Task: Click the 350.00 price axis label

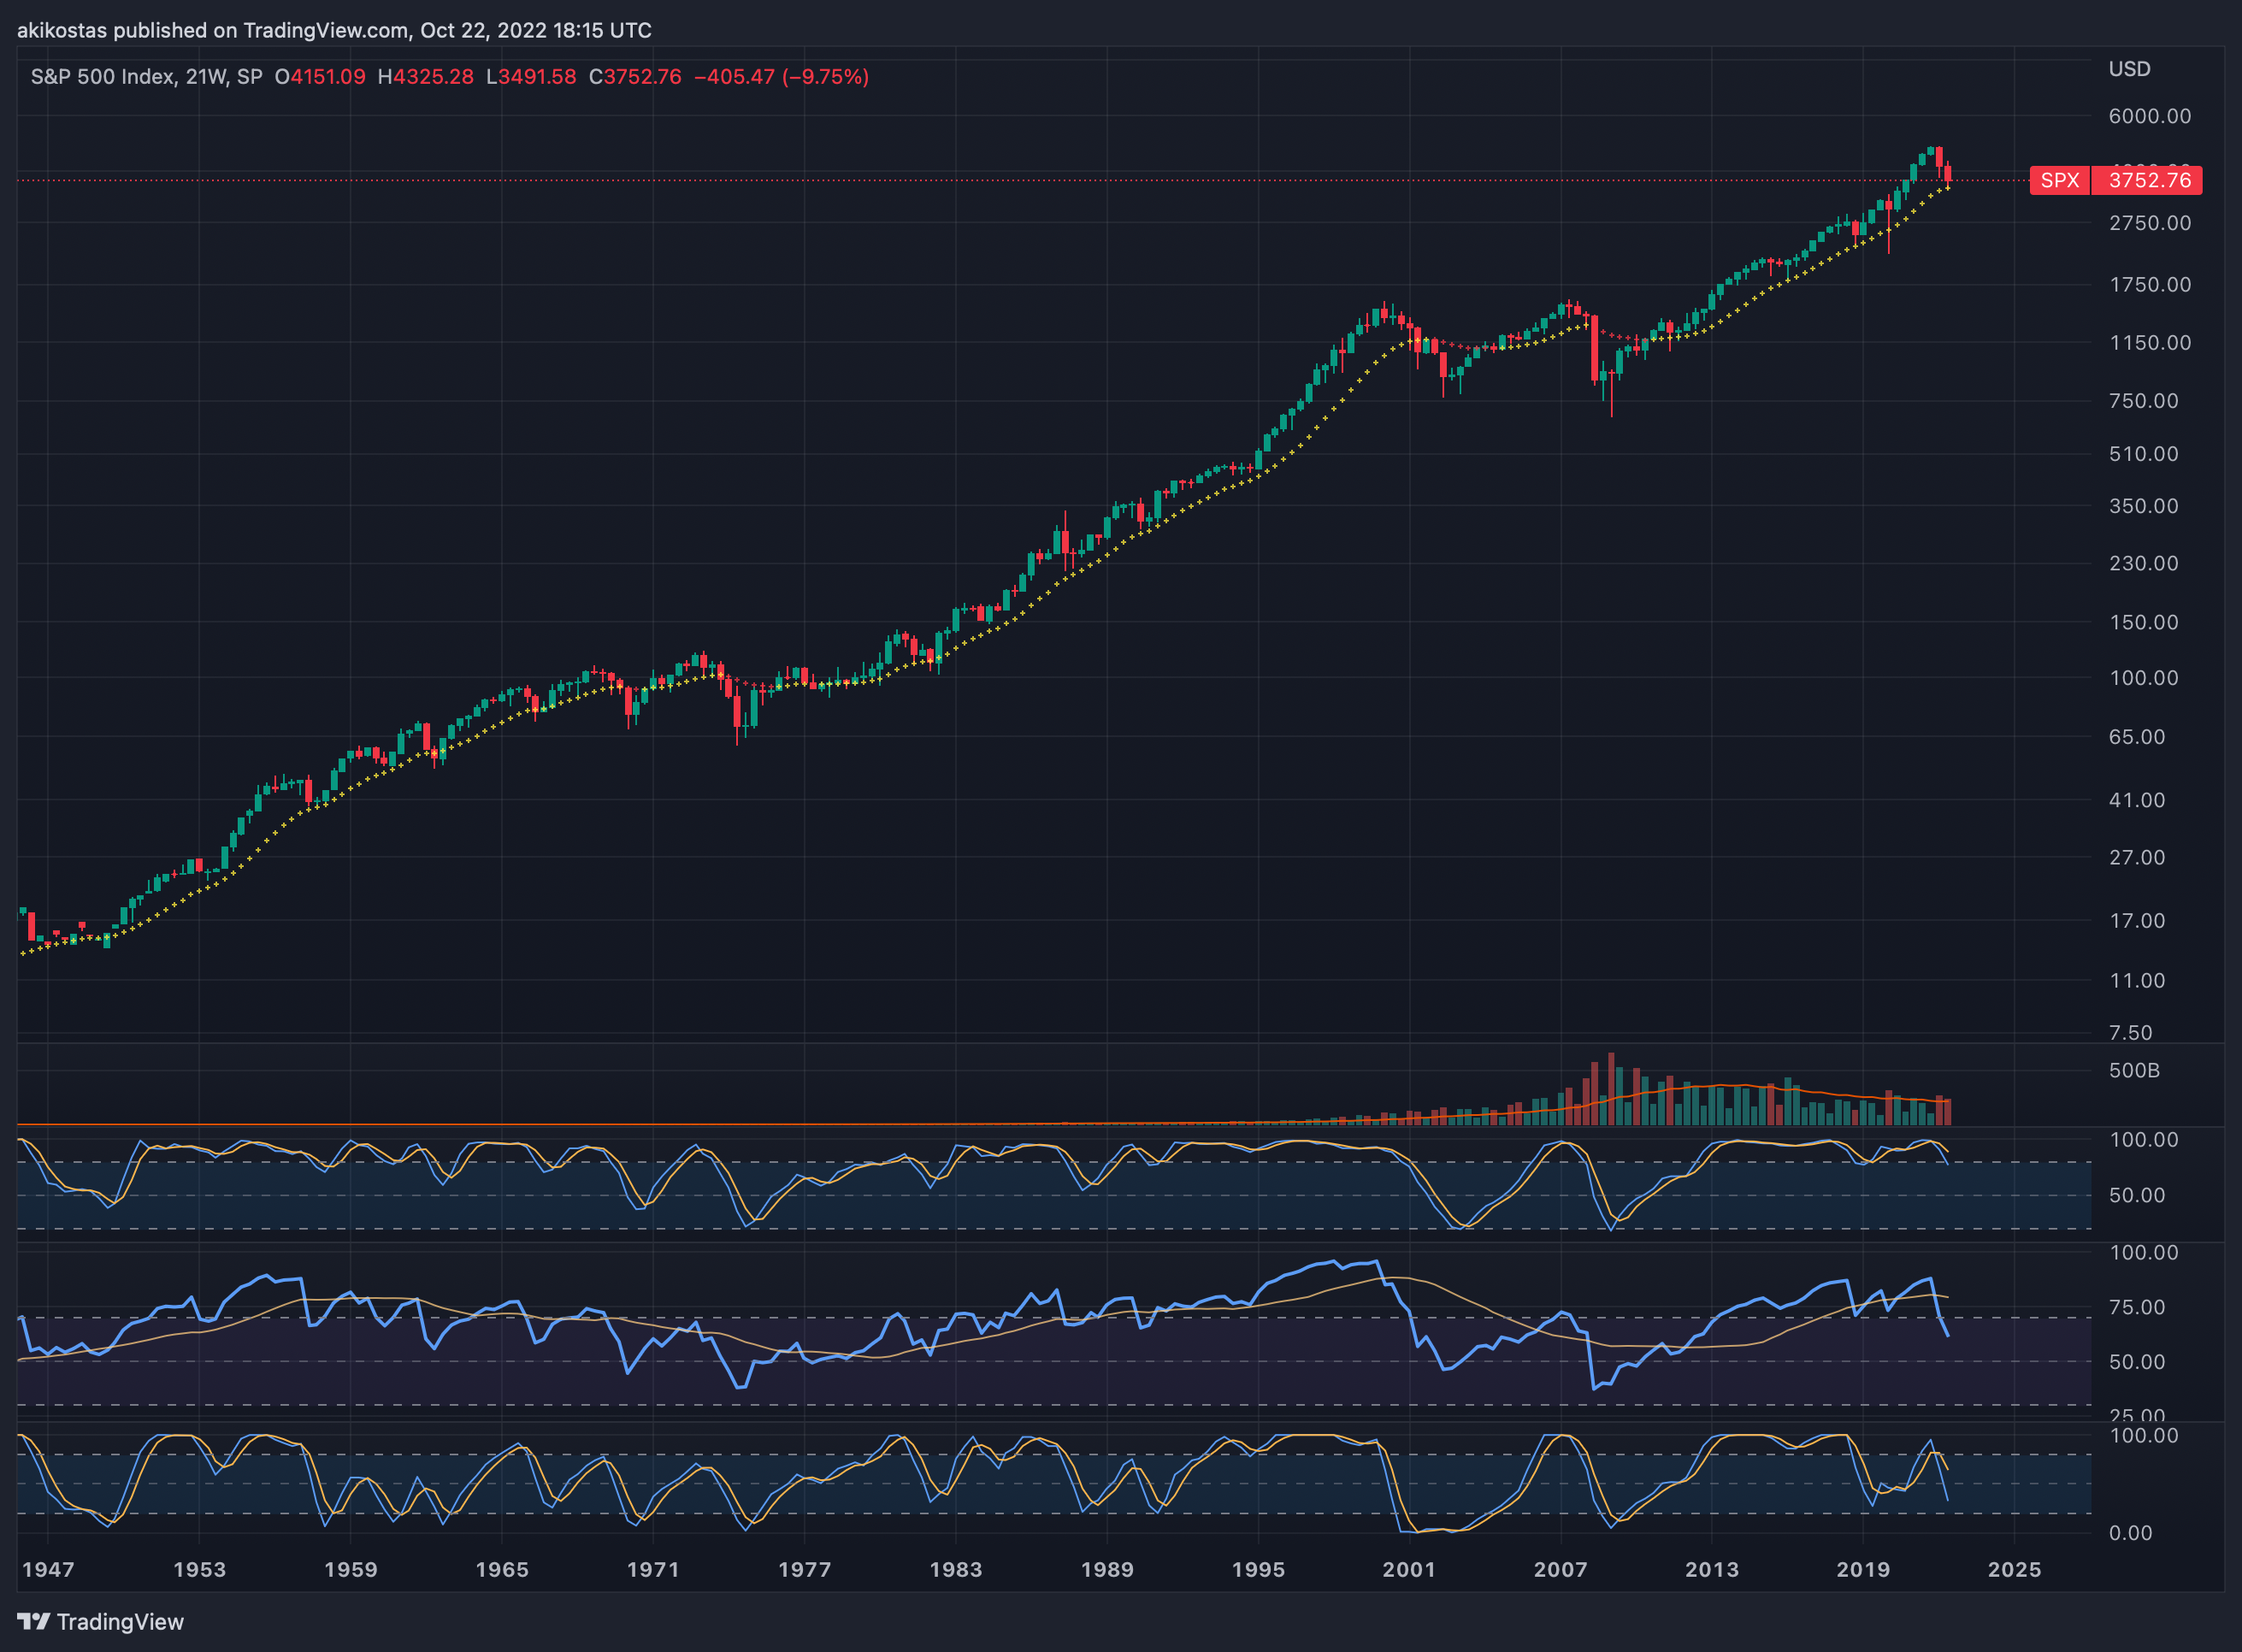Action: [x=2143, y=506]
